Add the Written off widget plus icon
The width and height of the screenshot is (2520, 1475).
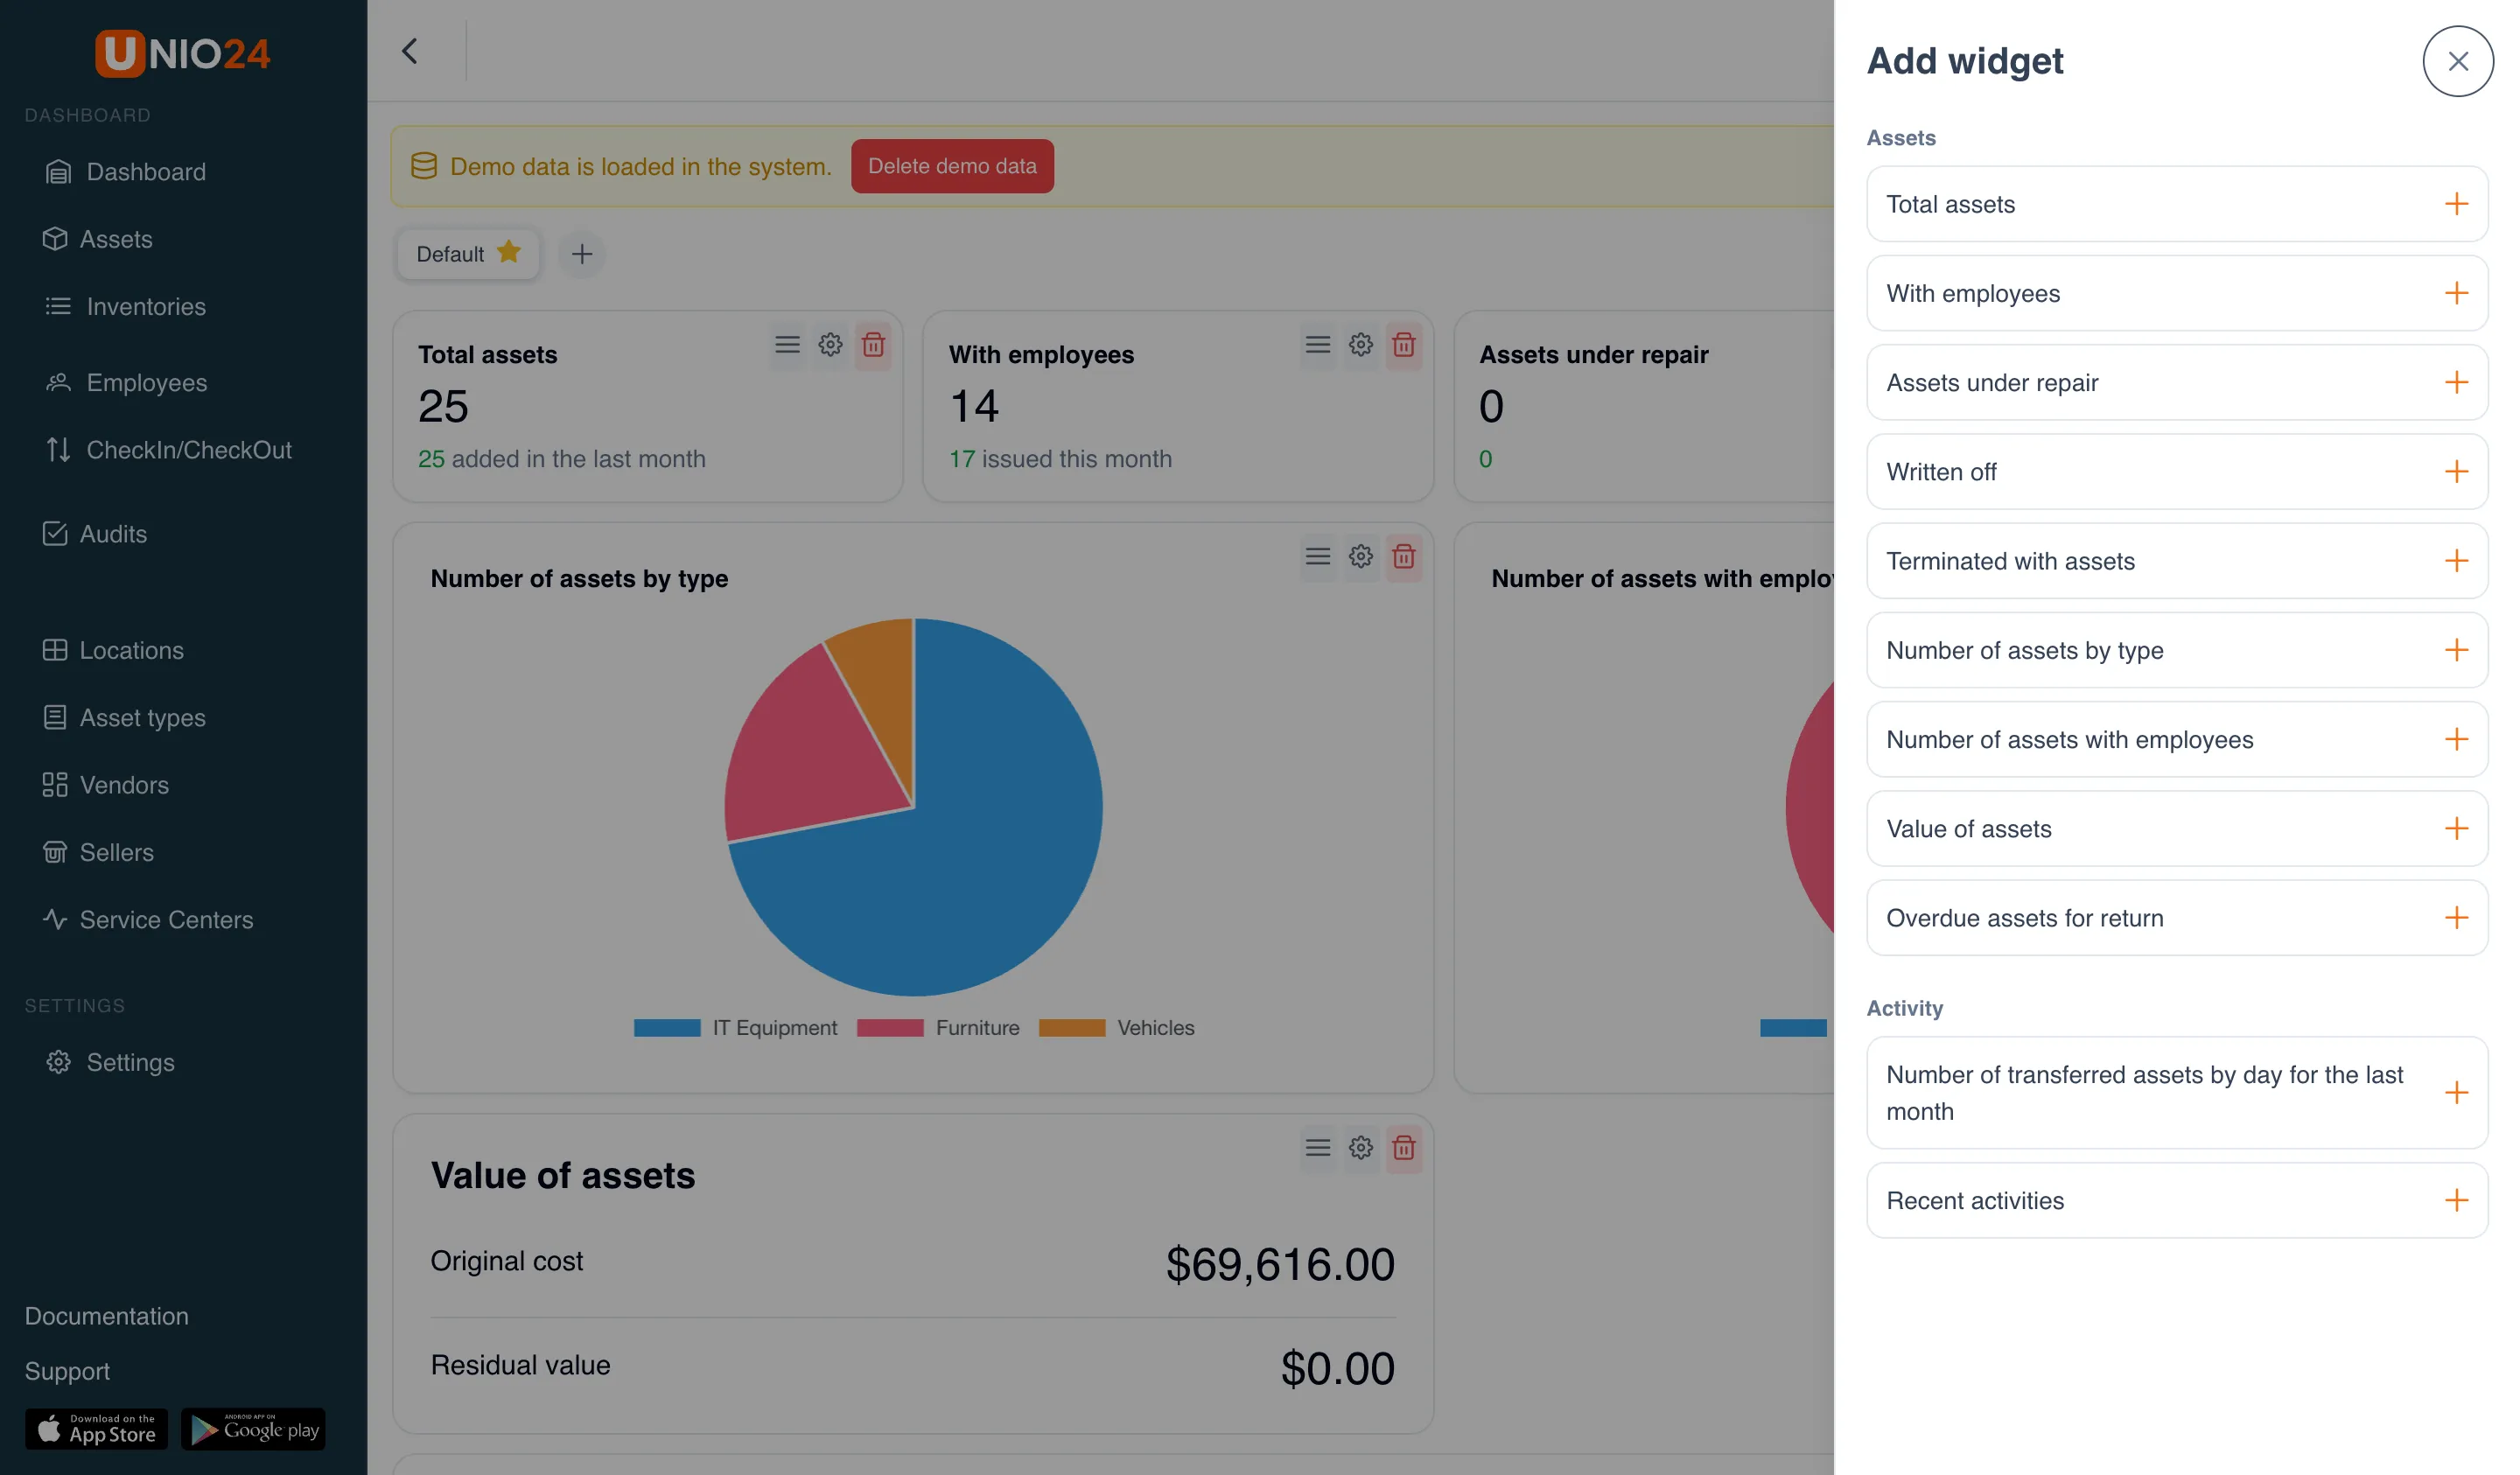coord(2456,471)
